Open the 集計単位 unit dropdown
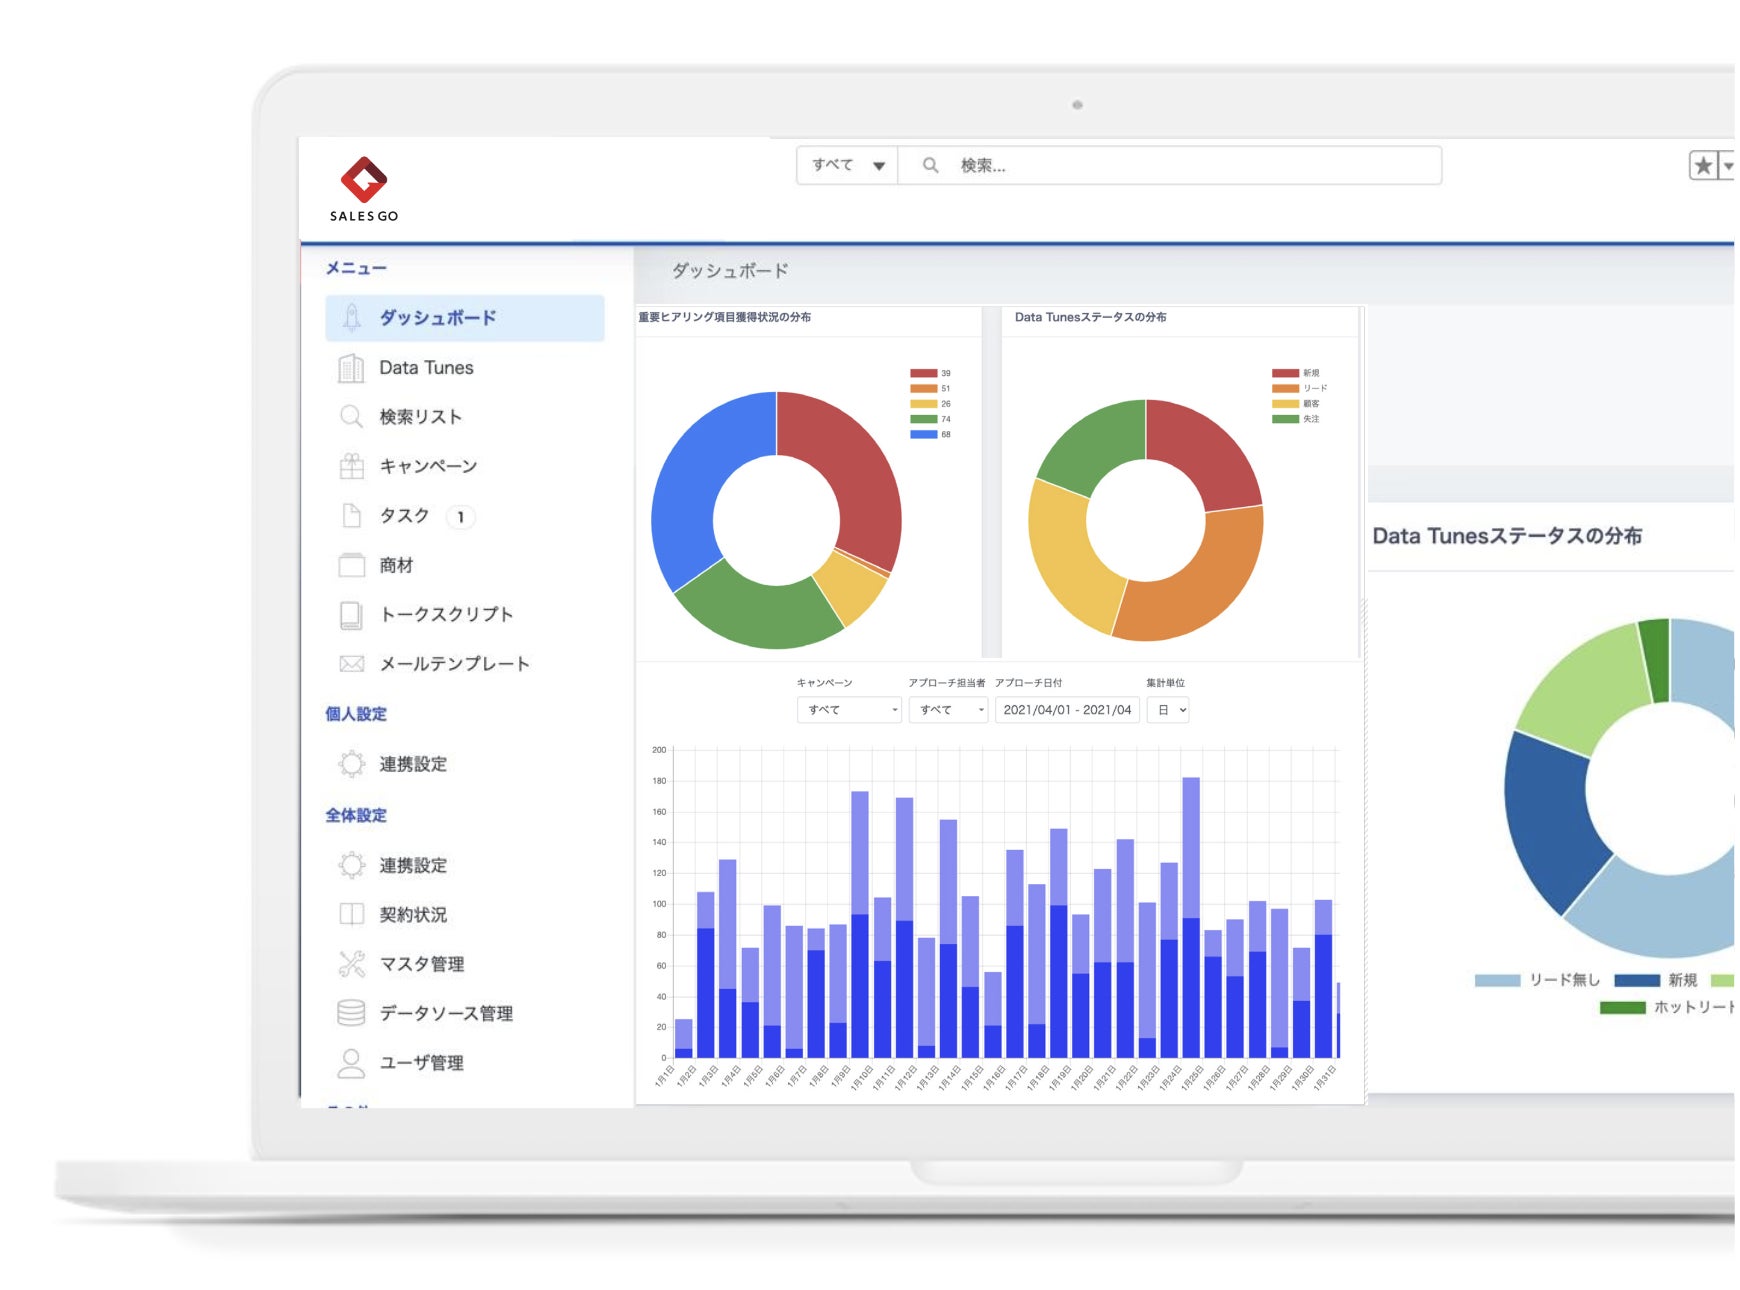 (x=1167, y=710)
